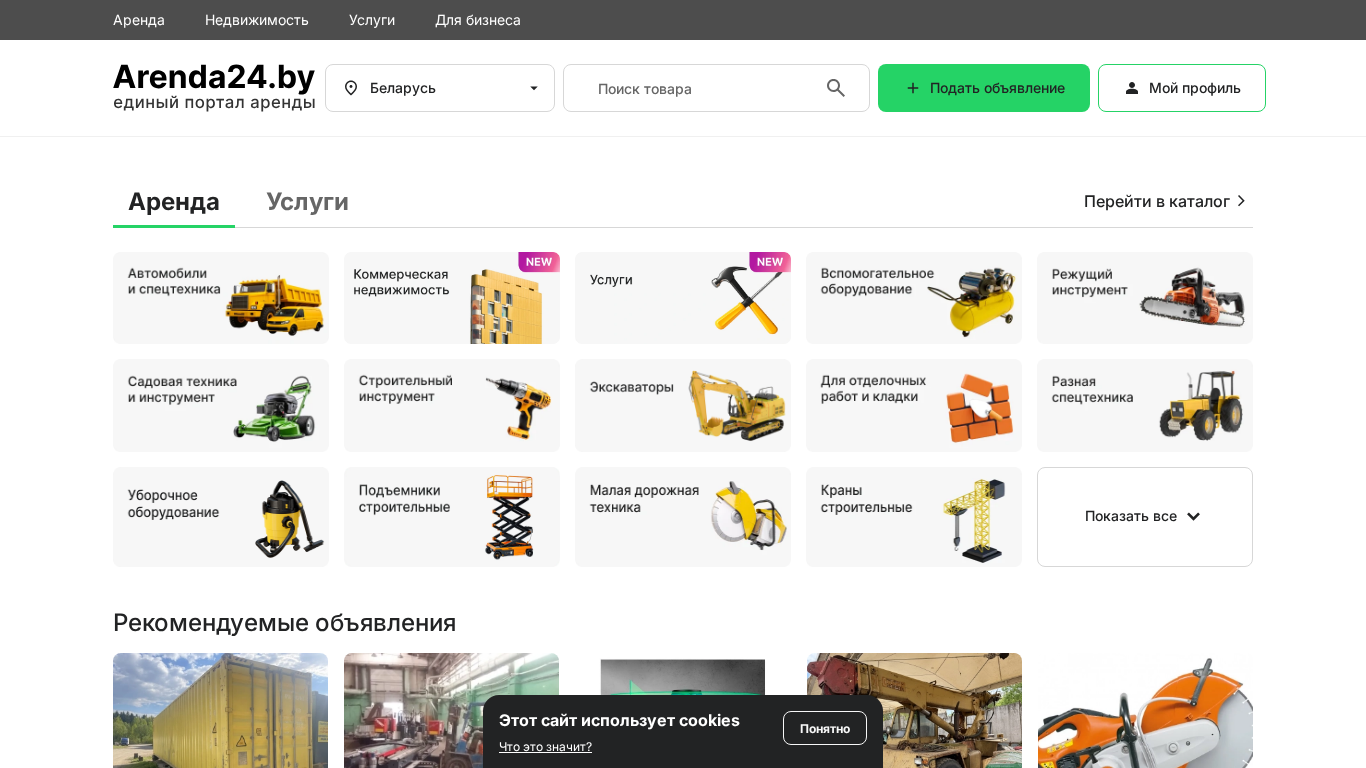
Task: Click the arrow beside Перейти в каталог
Action: tap(1242, 201)
